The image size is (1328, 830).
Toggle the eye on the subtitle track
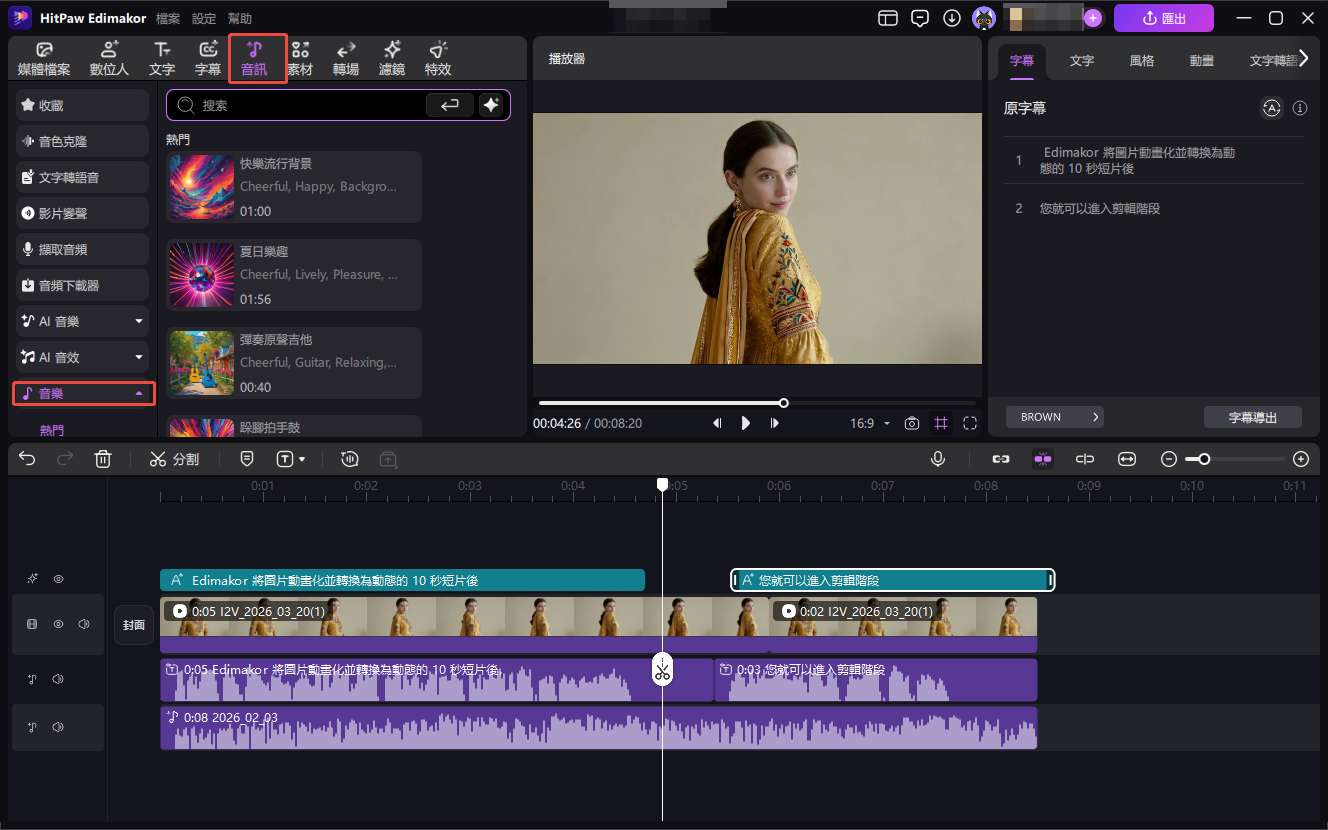(x=58, y=579)
